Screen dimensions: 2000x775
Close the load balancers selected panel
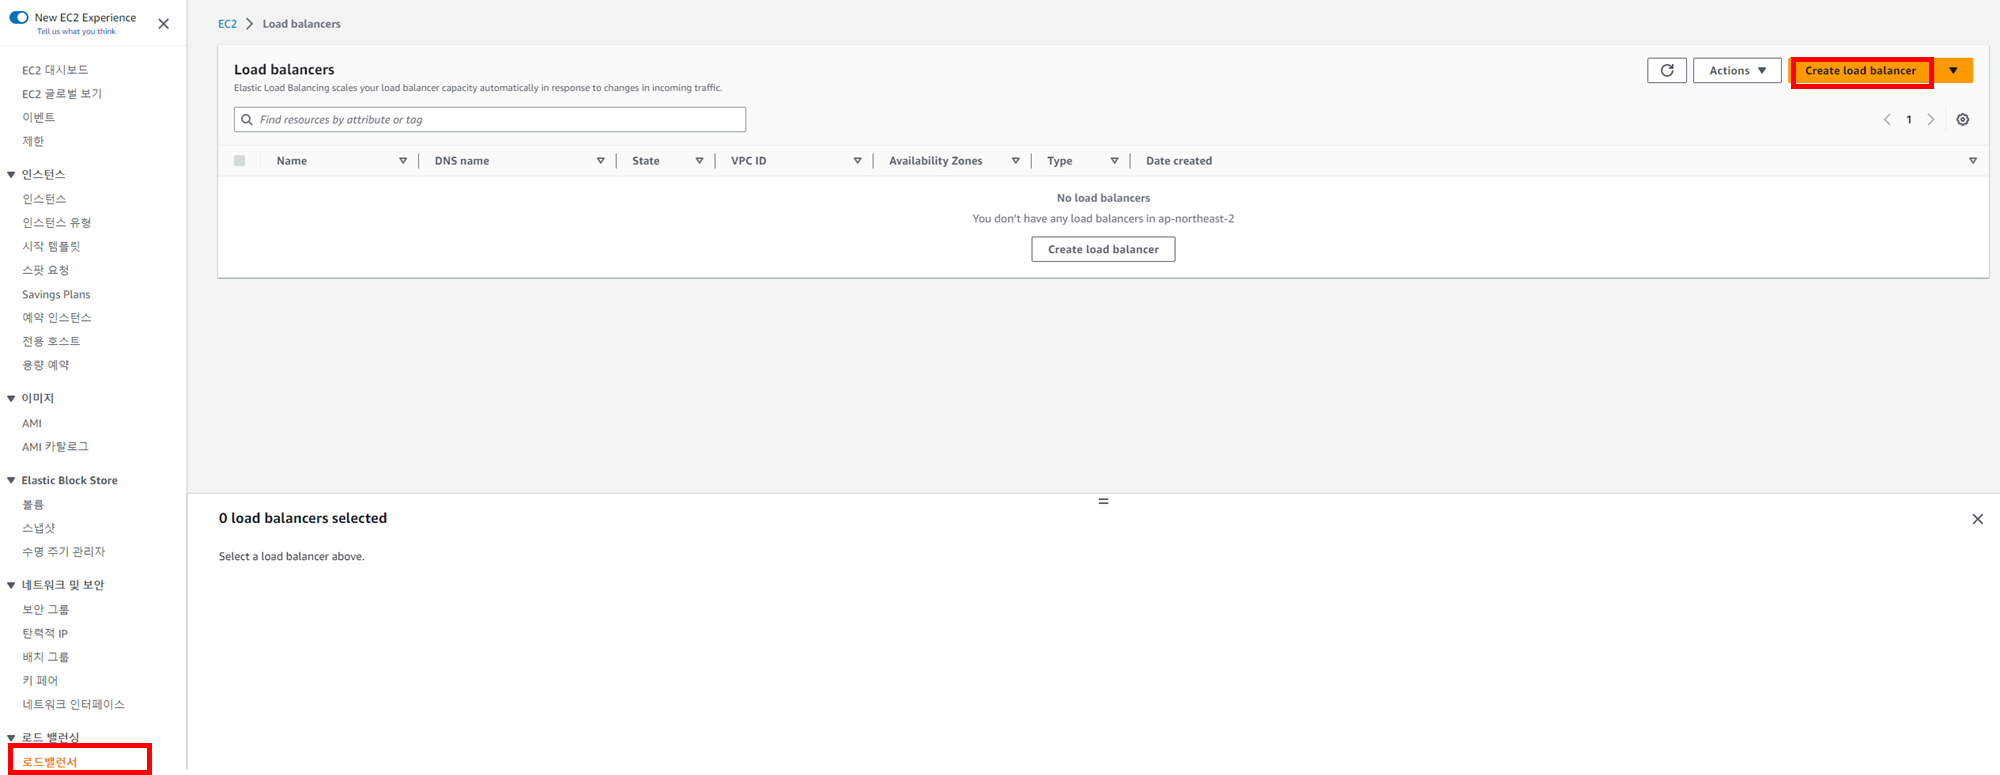pos(1977,519)
